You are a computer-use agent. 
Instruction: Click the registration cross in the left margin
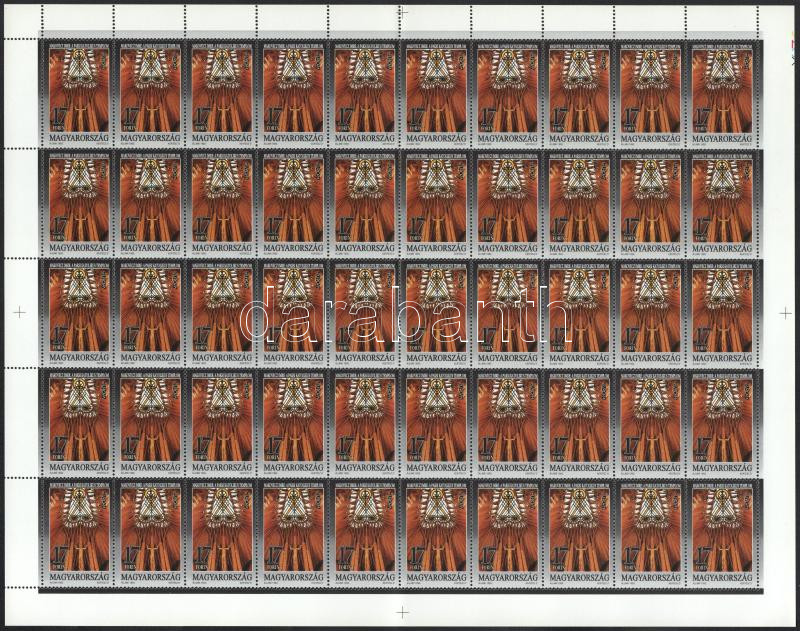pos(18,312)
